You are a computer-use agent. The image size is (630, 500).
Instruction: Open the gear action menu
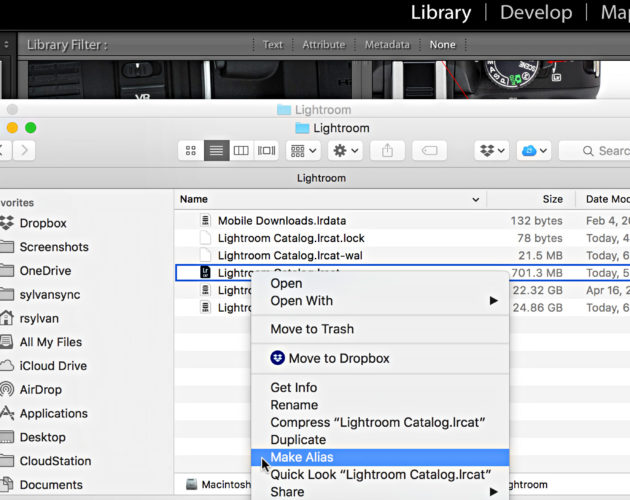click(x=345, y=151)
